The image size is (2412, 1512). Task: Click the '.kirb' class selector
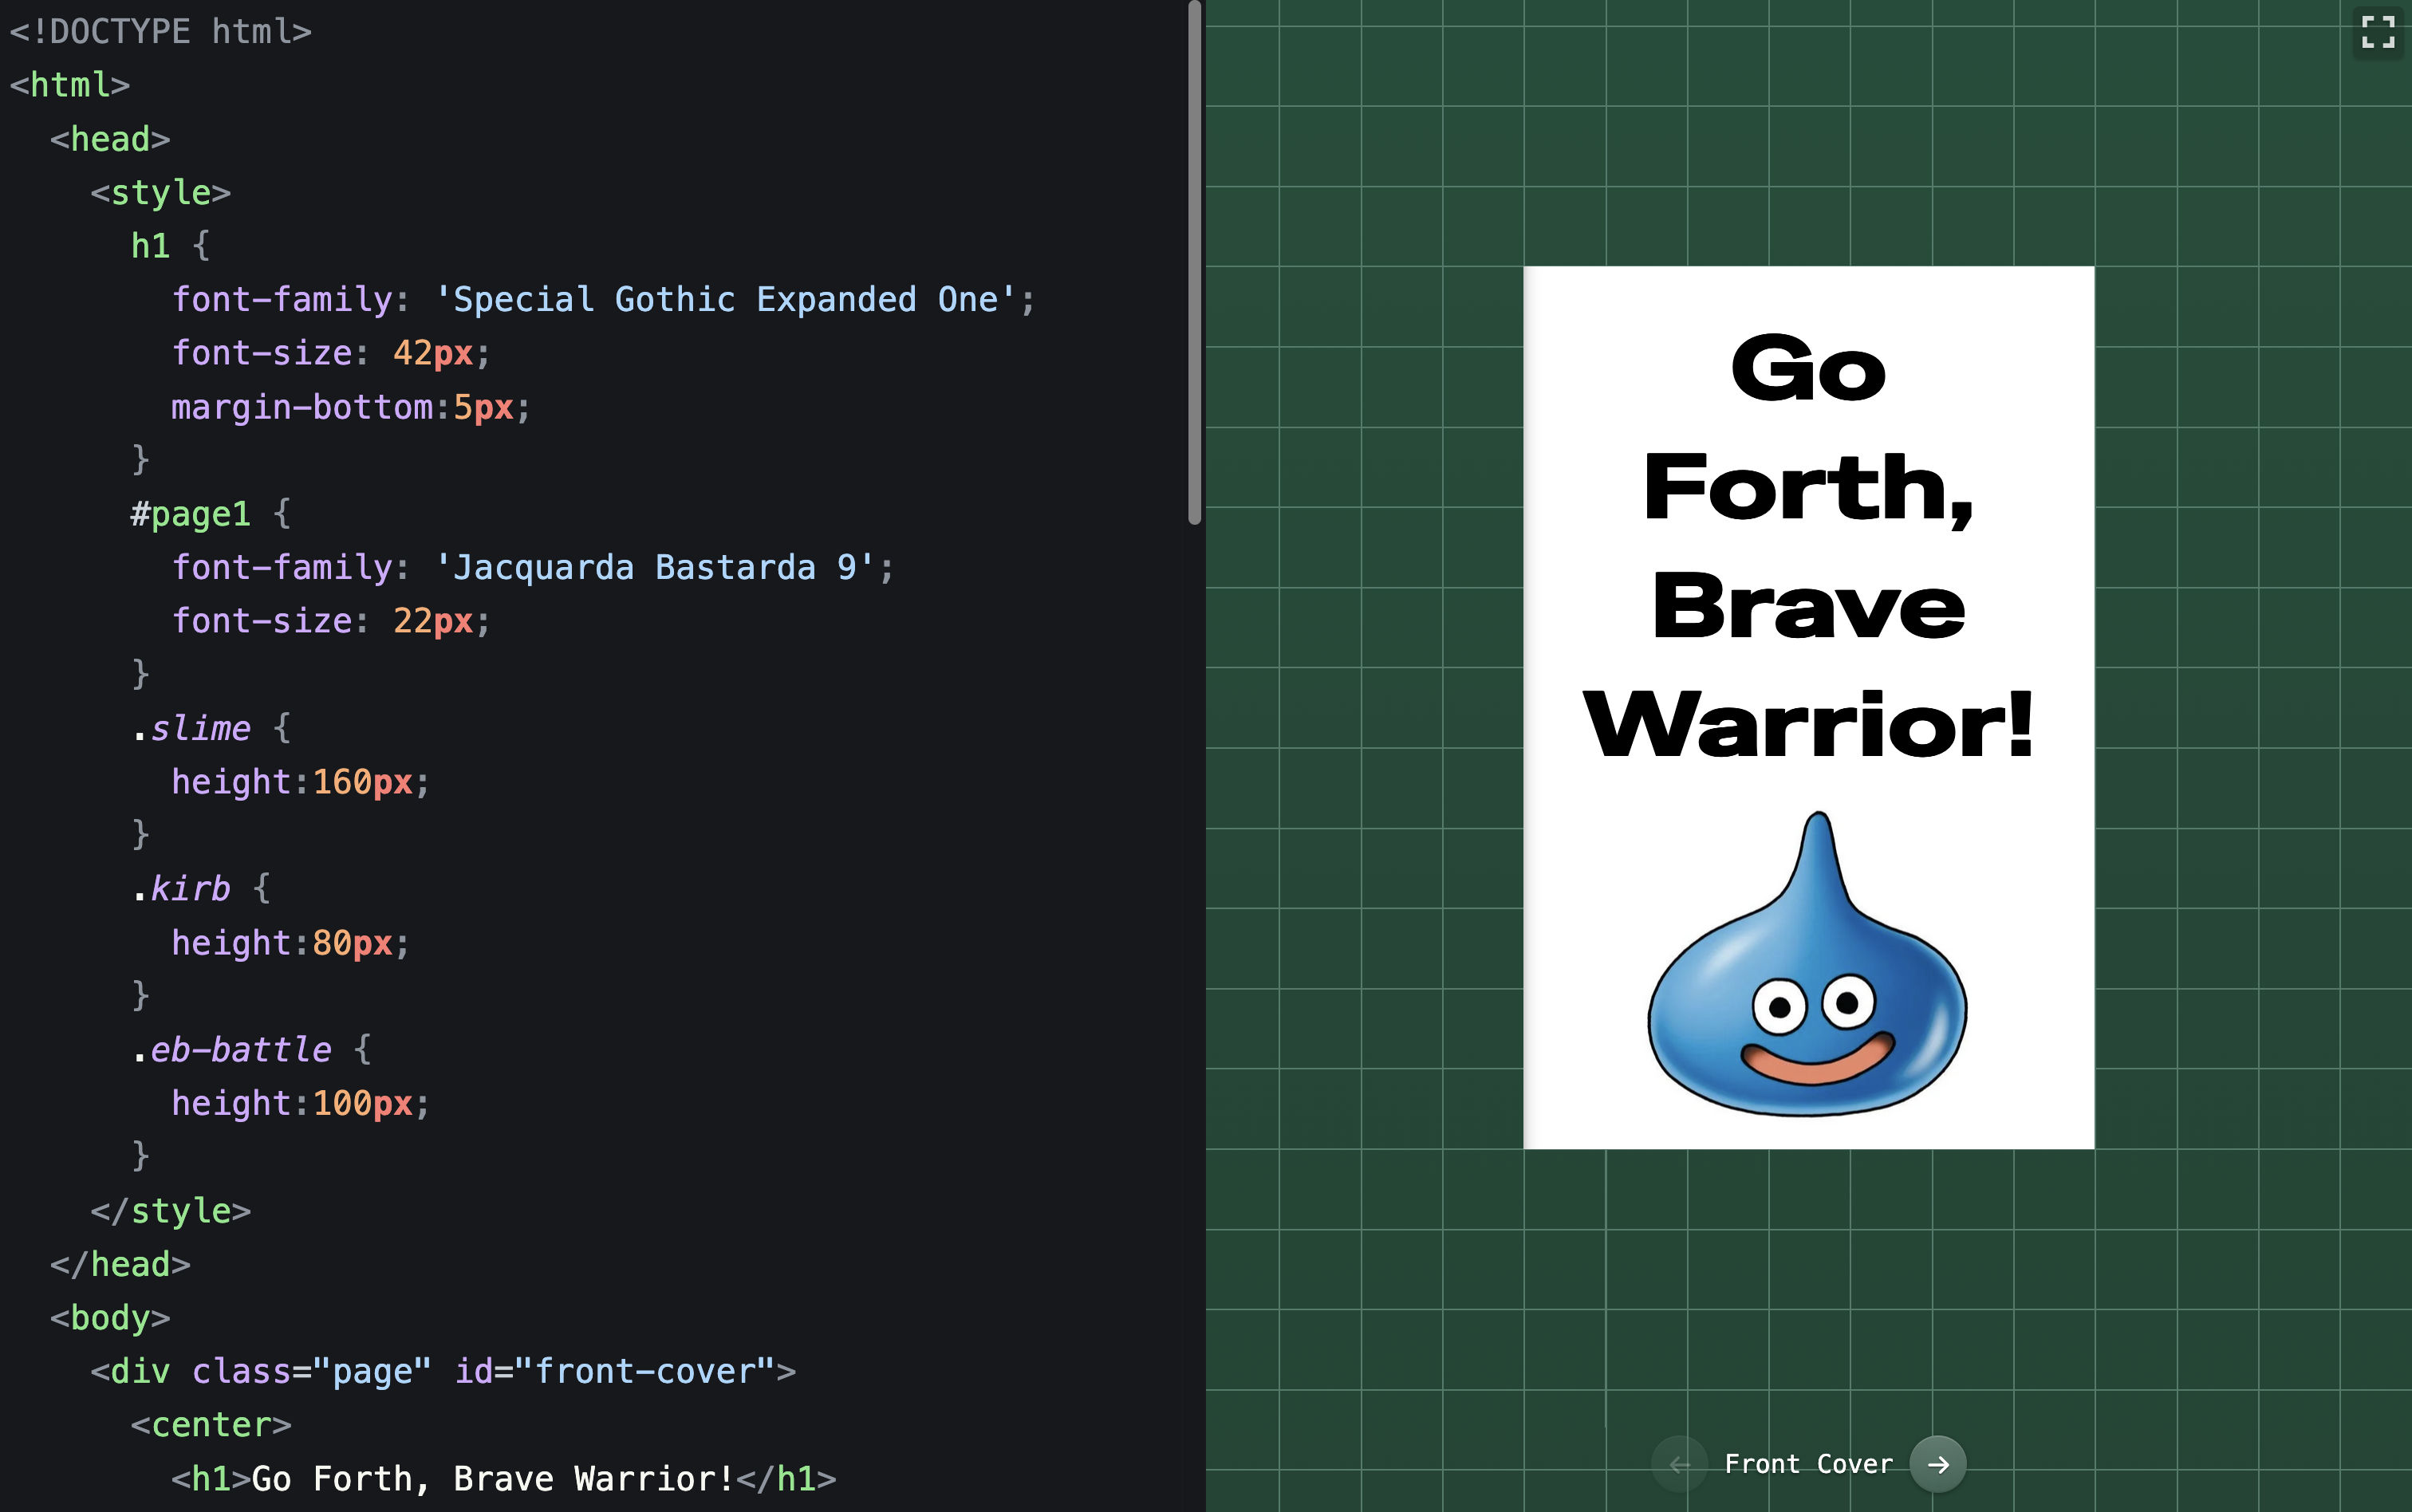(180, 889)
